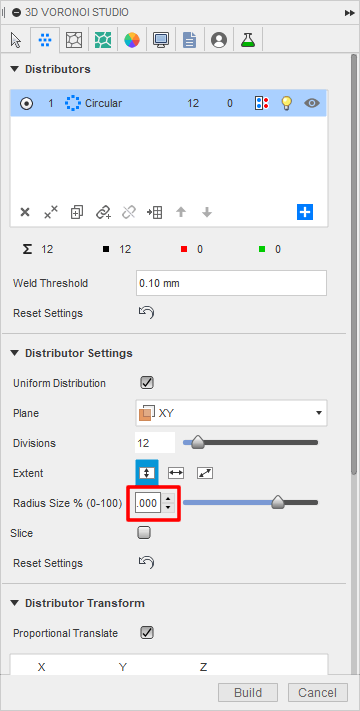Delete selected distributor with X icon

[25, 212]
